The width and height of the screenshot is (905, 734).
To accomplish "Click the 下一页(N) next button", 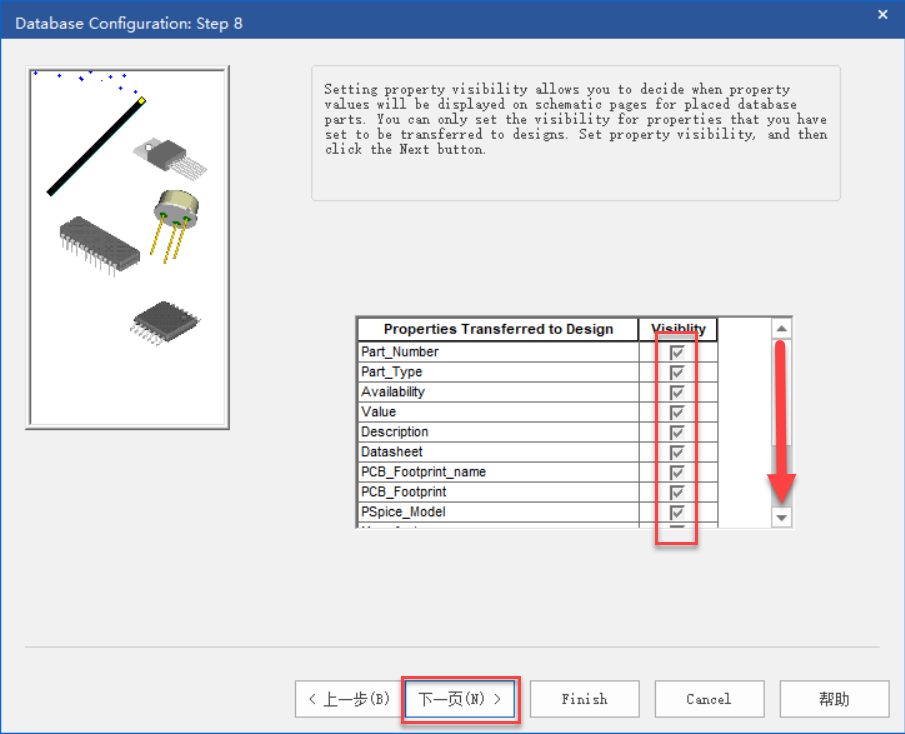I will (x=460, y=699).
